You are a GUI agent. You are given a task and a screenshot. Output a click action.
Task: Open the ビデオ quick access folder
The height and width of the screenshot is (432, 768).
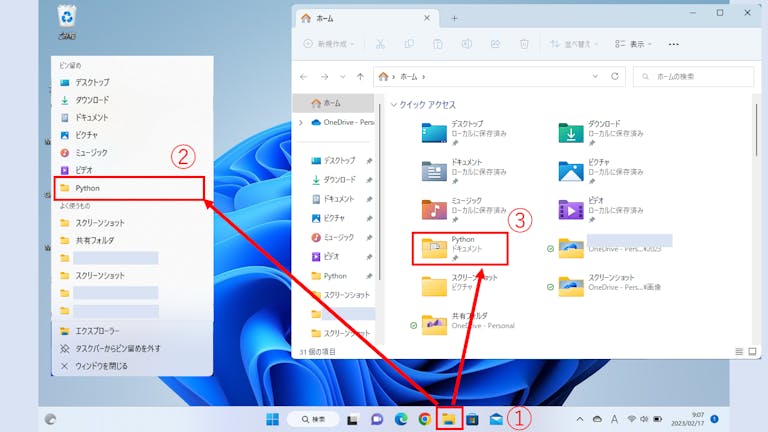click(x=601, y=210)
